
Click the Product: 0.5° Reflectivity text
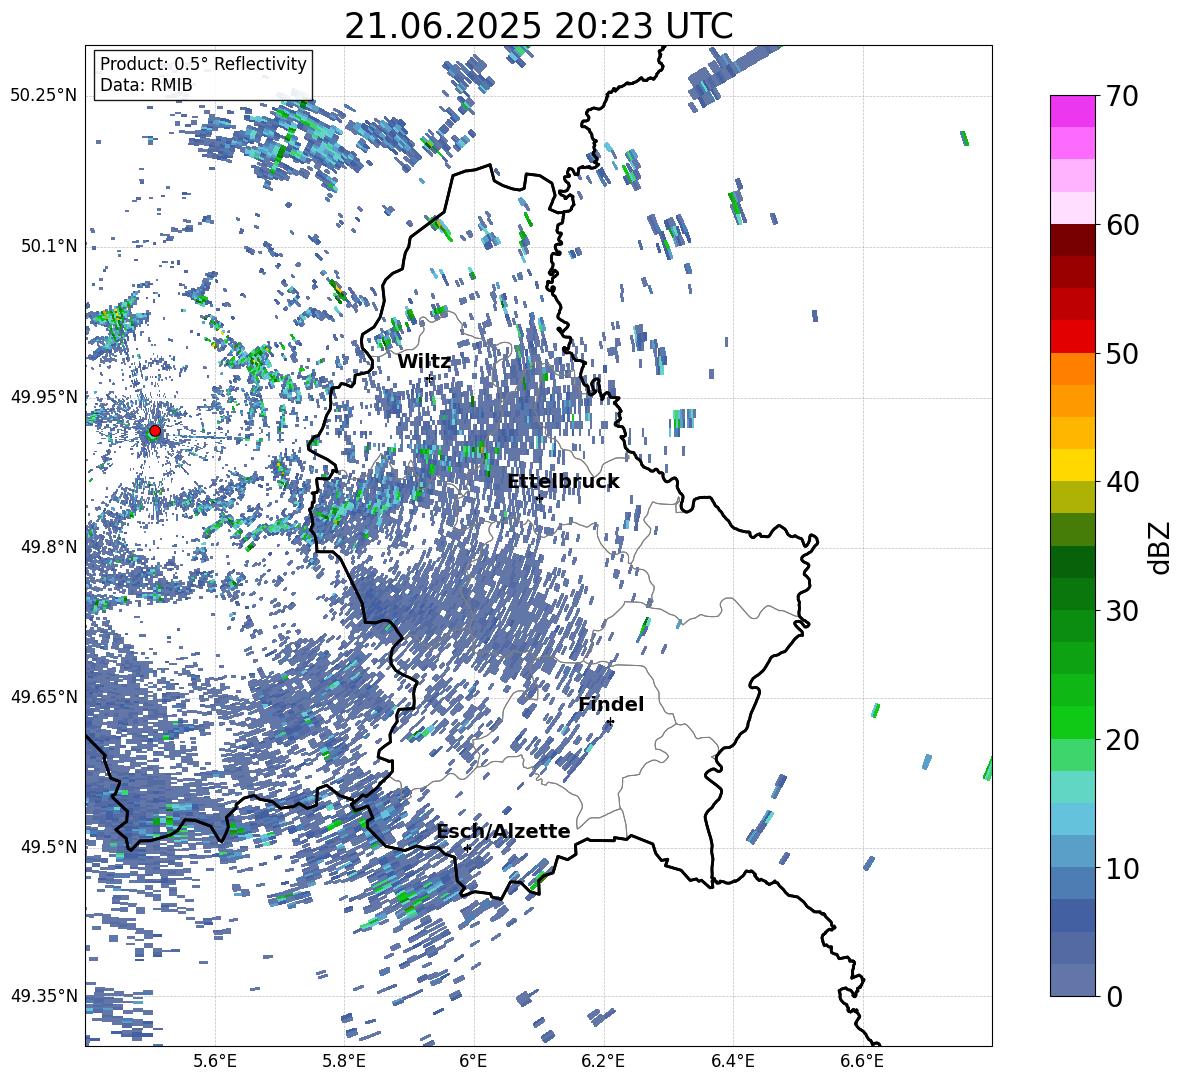pos(203,64)
